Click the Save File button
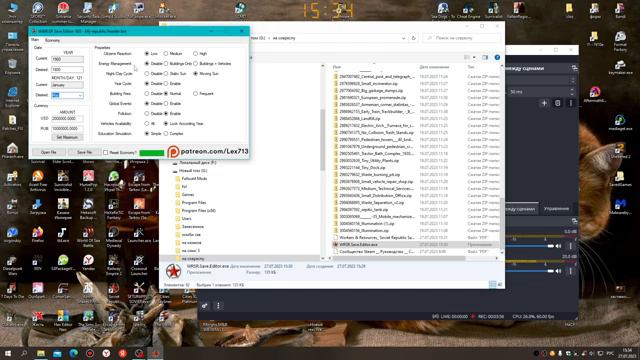The width and height of the screenshot is (640, 360). click(x=84, y=152)
